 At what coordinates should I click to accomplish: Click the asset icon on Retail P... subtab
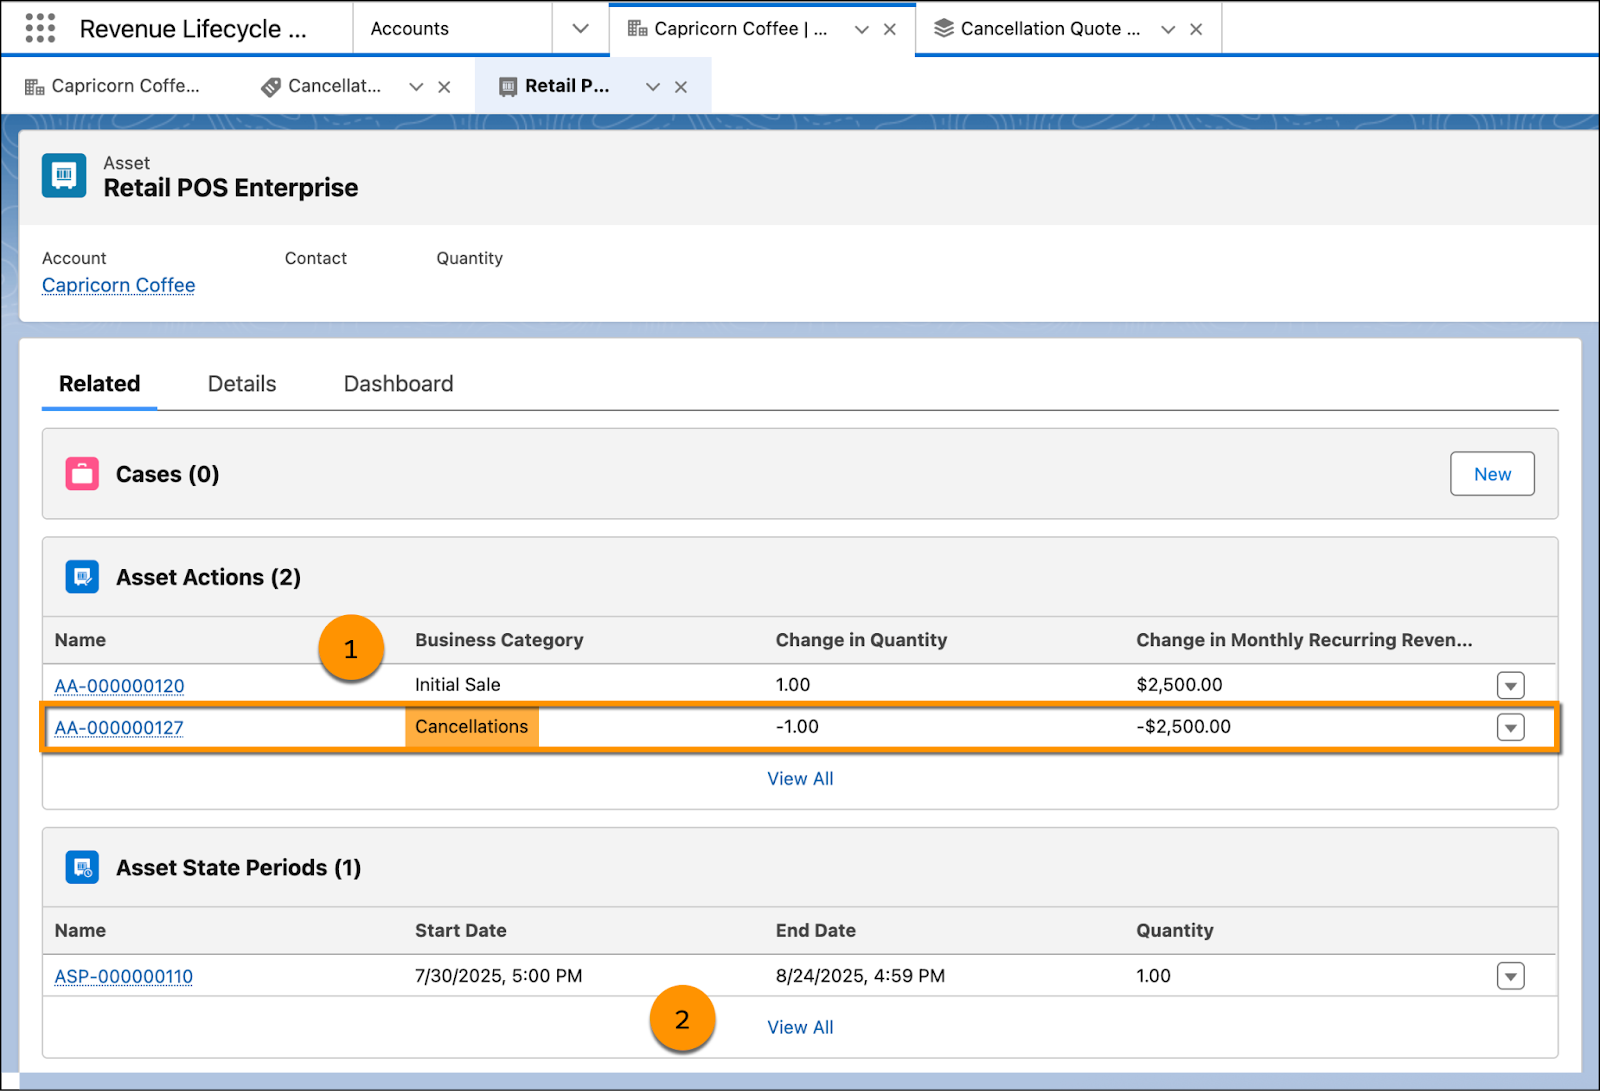coord(508,87)
